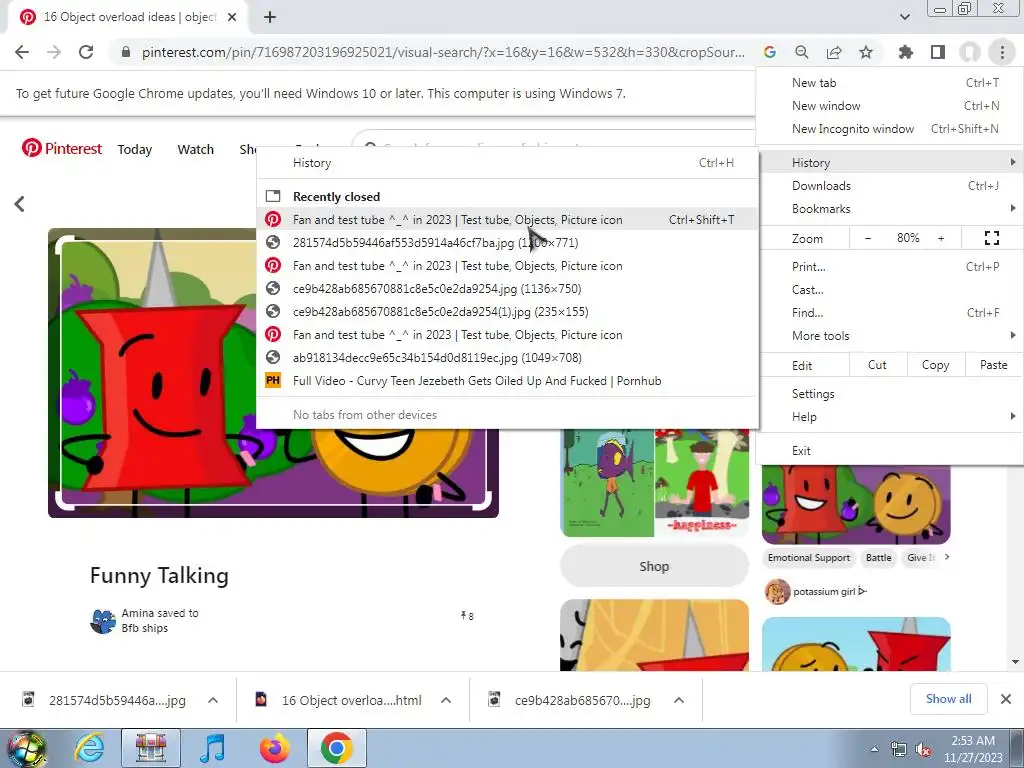Choose Find in Chrome menu

click(x=890, y=313)
